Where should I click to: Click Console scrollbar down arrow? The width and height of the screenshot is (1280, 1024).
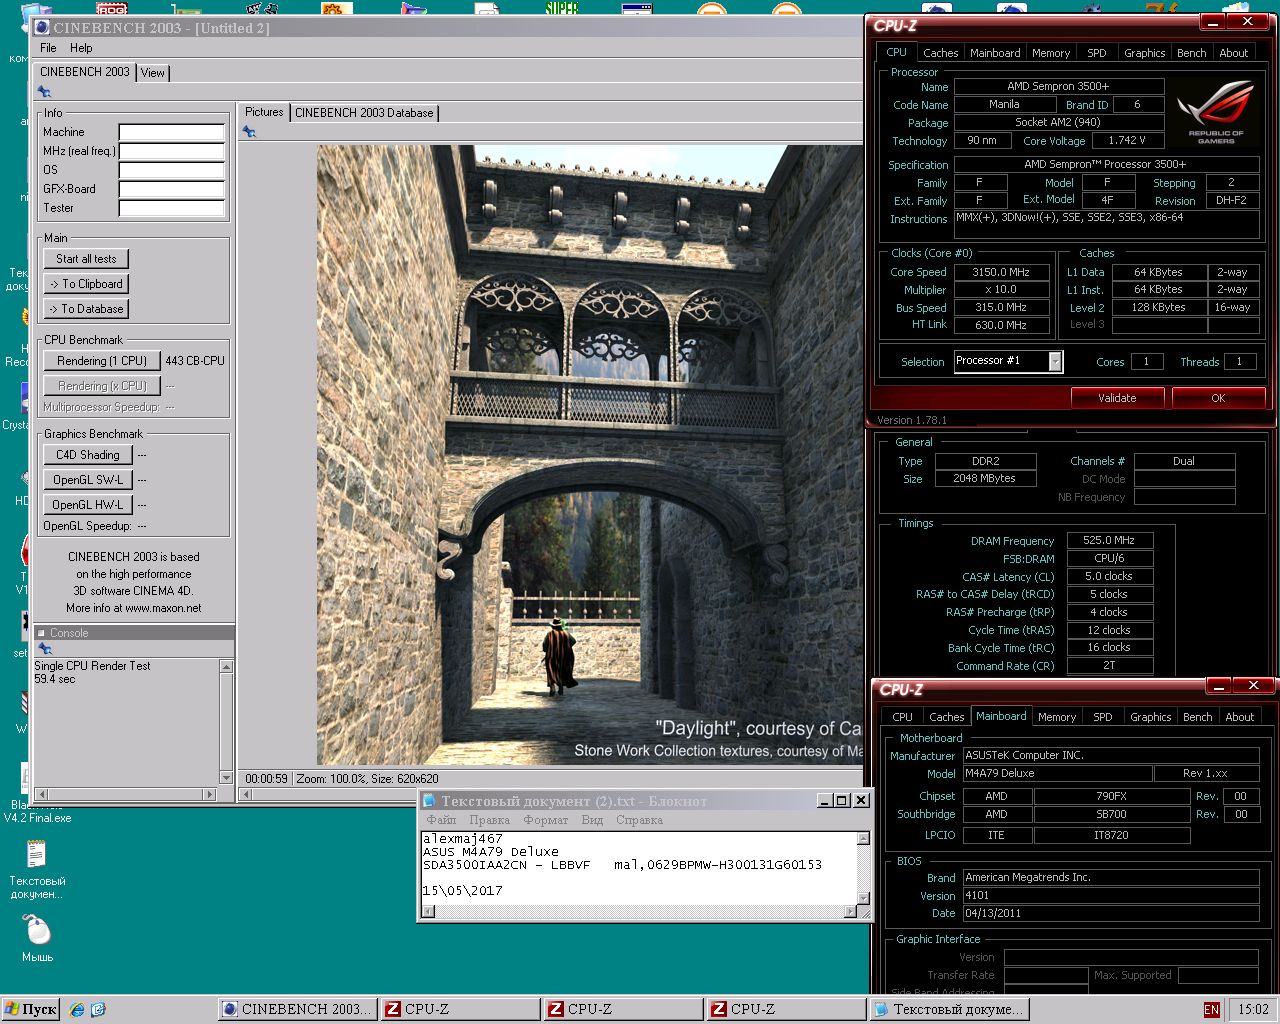click(x=226, y=778)
